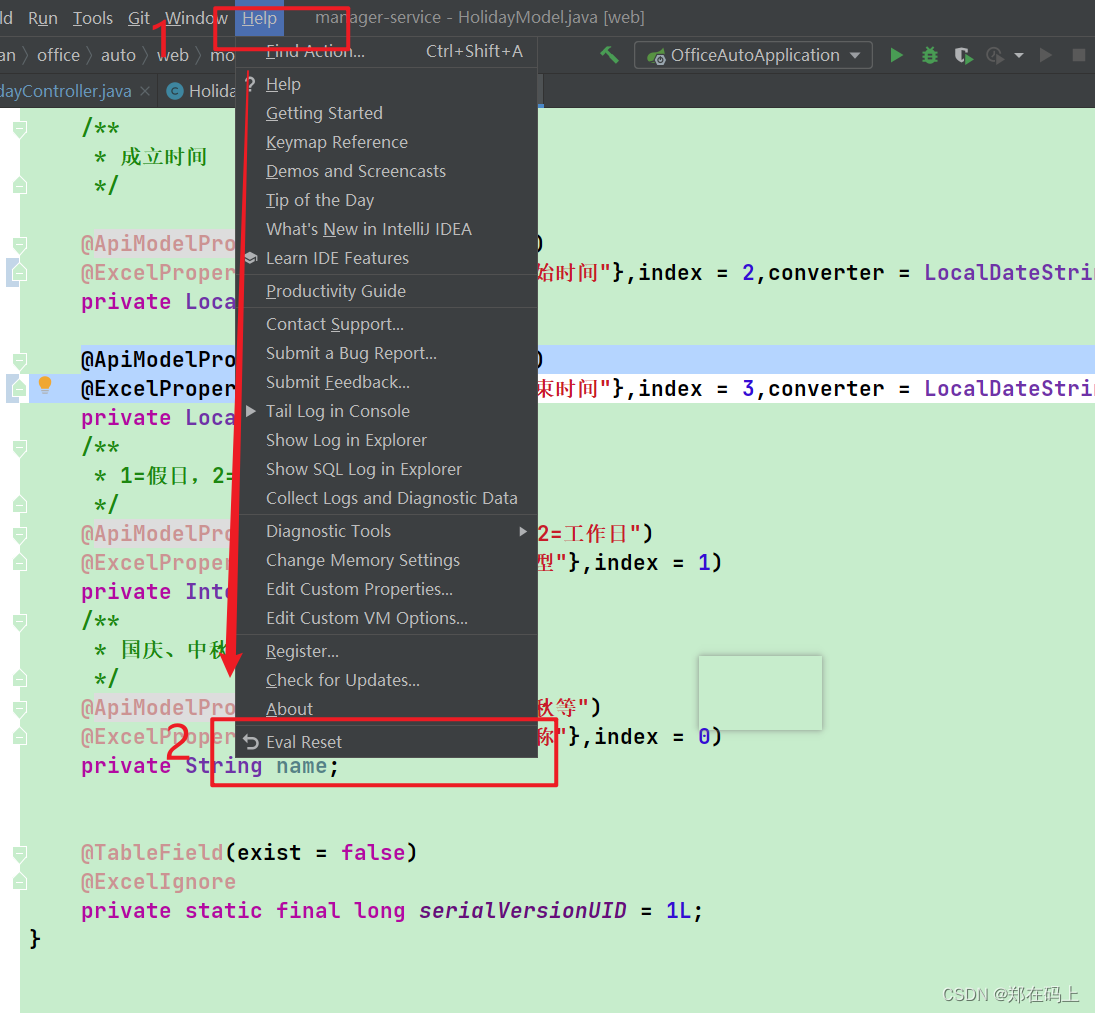The height and width of the screenshot is (1013, 1095).
Task: Click the yellow lightbulb intention icon
Action: [x=45, y=384]
